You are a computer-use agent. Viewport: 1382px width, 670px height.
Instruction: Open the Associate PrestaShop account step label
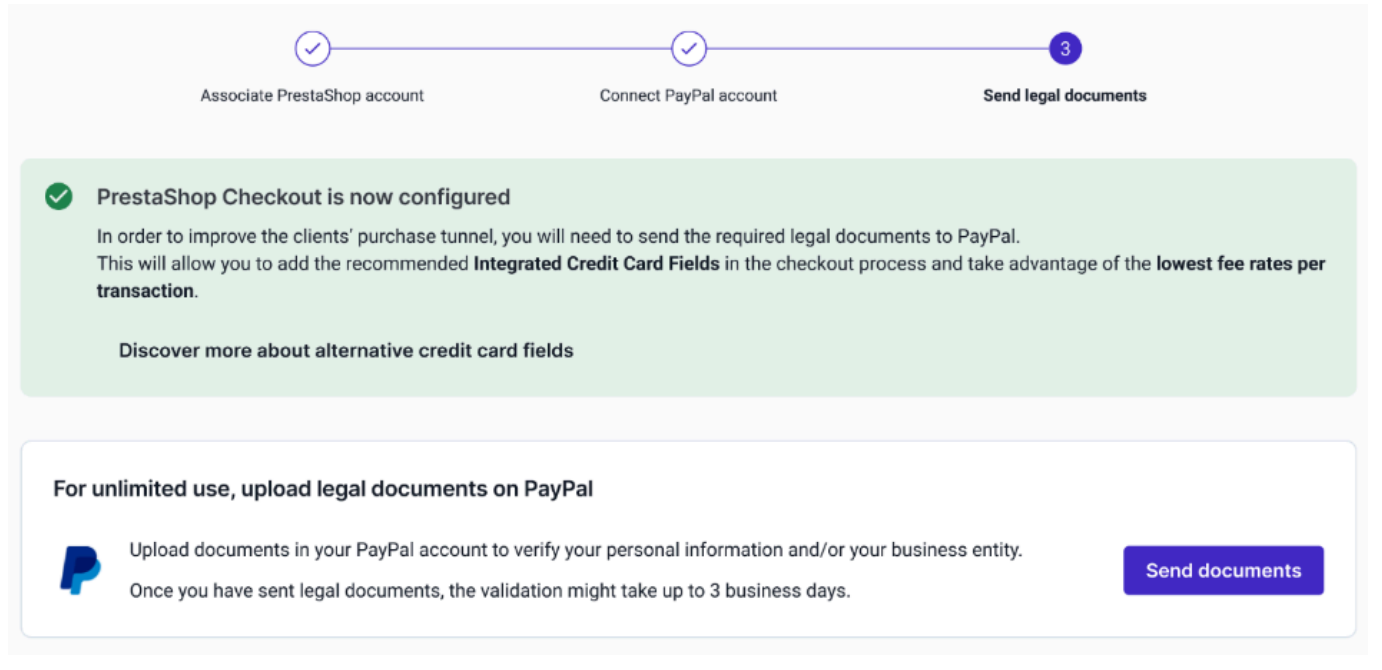click(312, 96)
